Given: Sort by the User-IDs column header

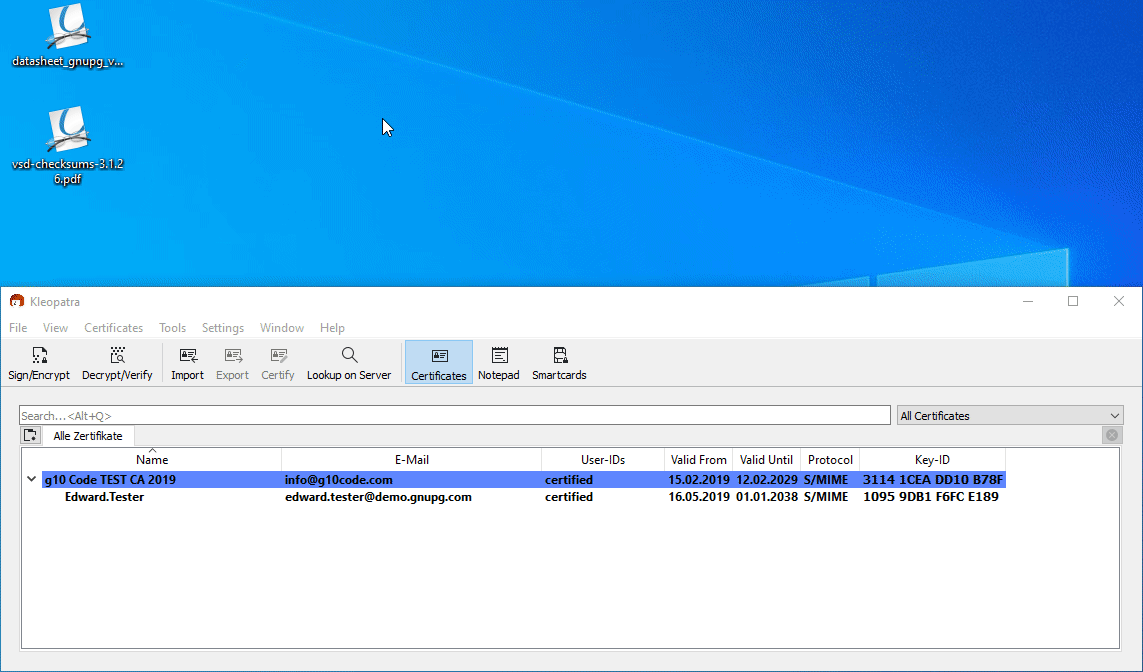Looking at the screenshot, I should point(603,460).
